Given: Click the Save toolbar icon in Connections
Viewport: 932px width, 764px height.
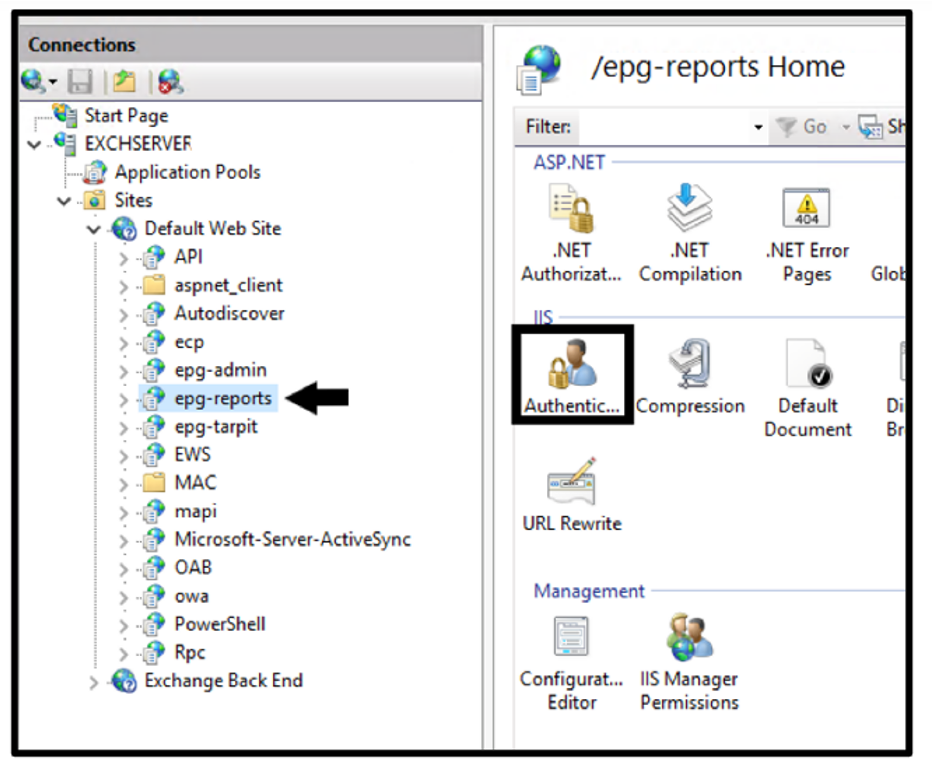Looking at the screenshot, I should pyautogui.click(x=82, y=81).
